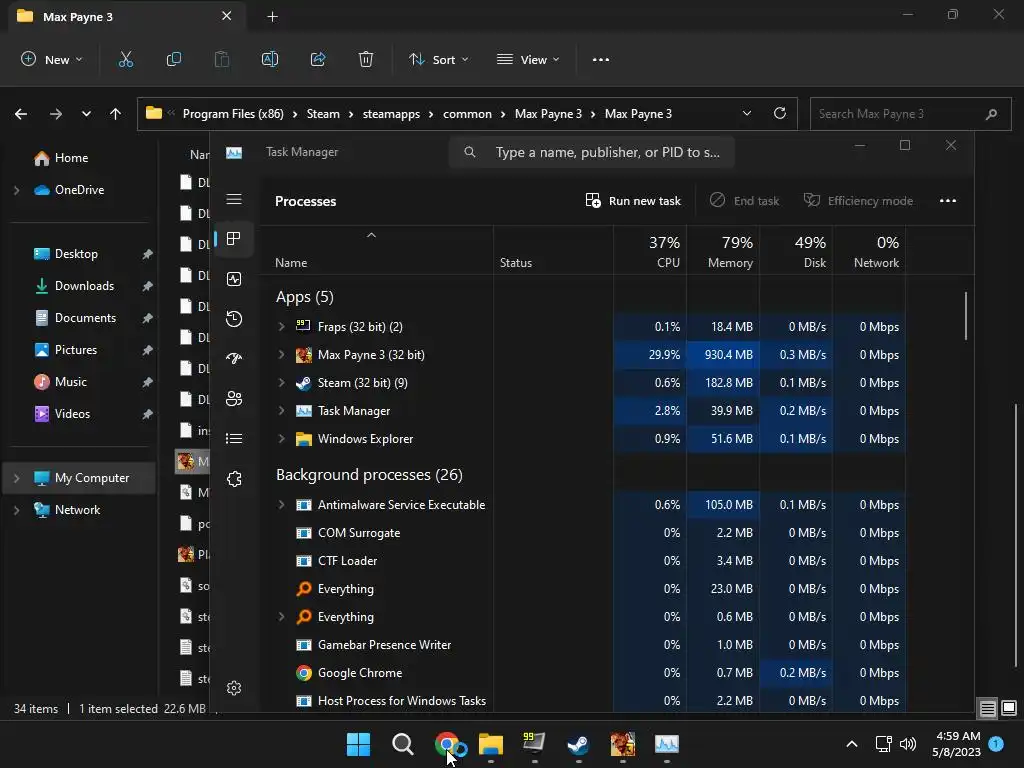Open the Performance page in Task Manager sidebar

coord(234,279)
